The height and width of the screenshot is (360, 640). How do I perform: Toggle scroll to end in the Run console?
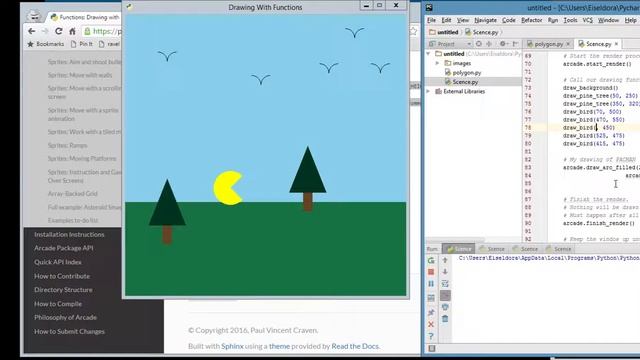pyautogui.click(x=445, y=296)
